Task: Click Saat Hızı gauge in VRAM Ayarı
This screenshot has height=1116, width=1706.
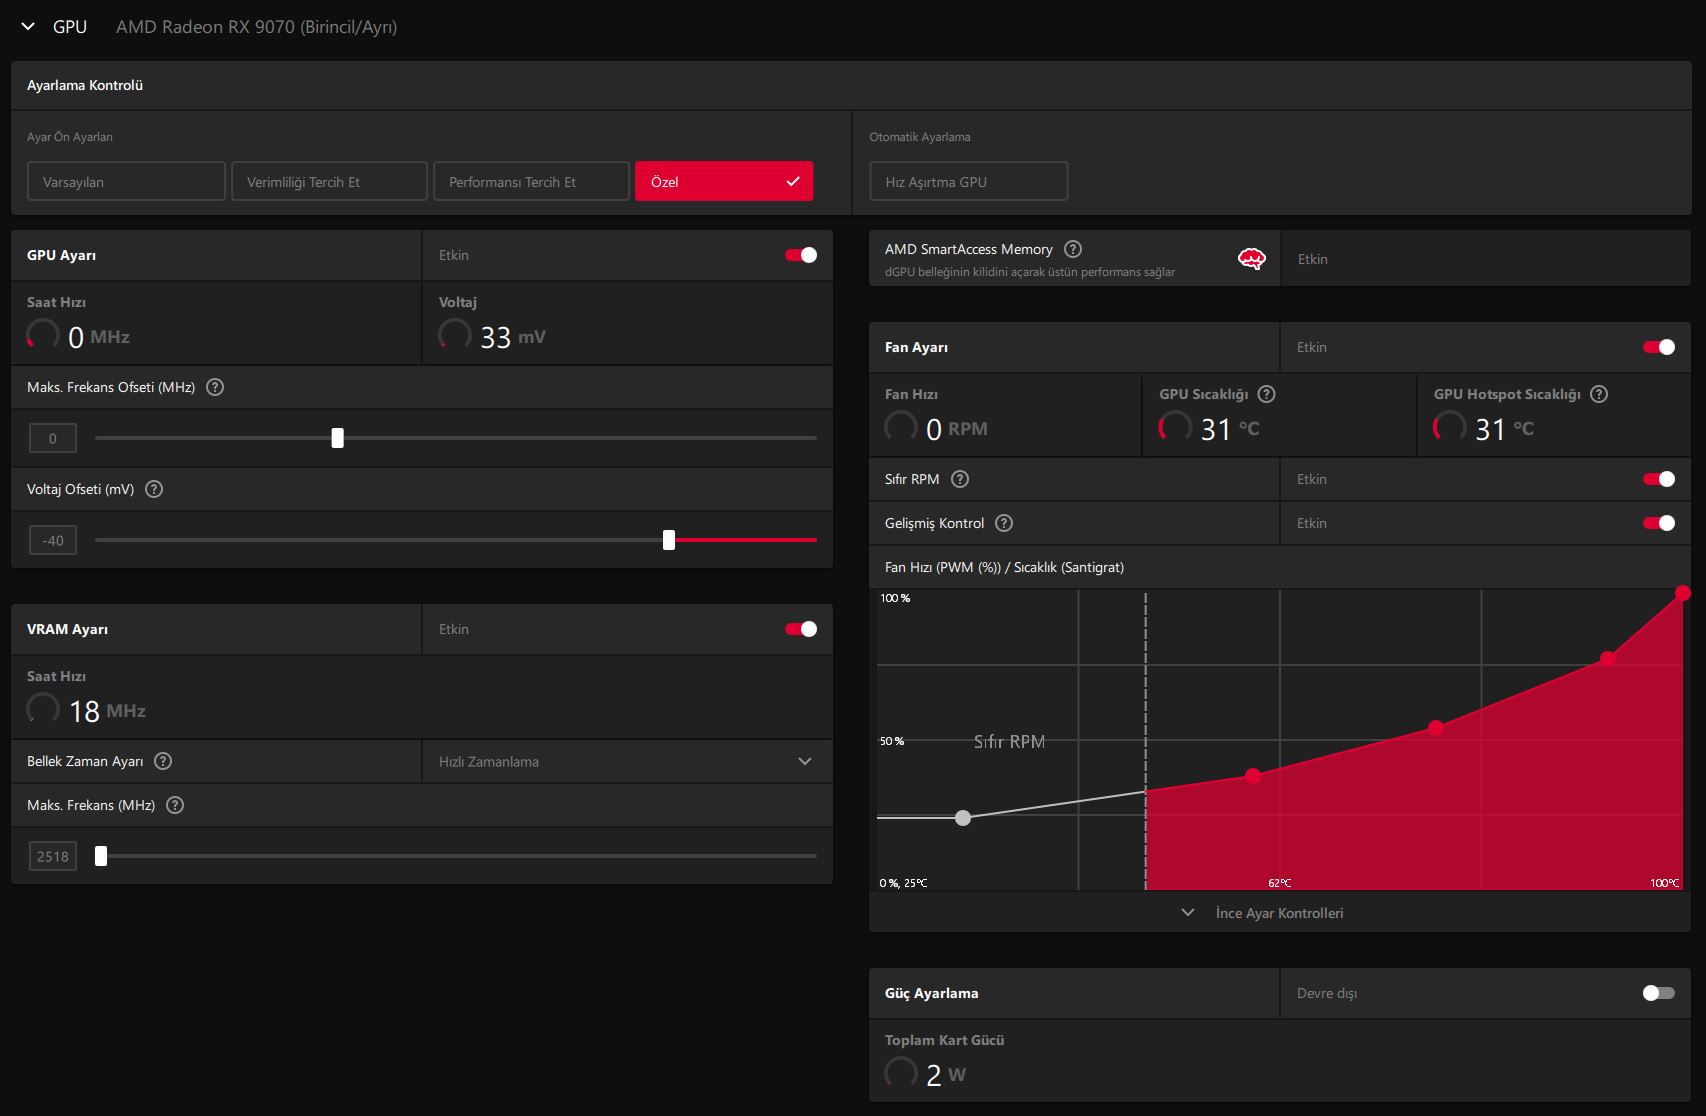Action: (x=43, y=708)
